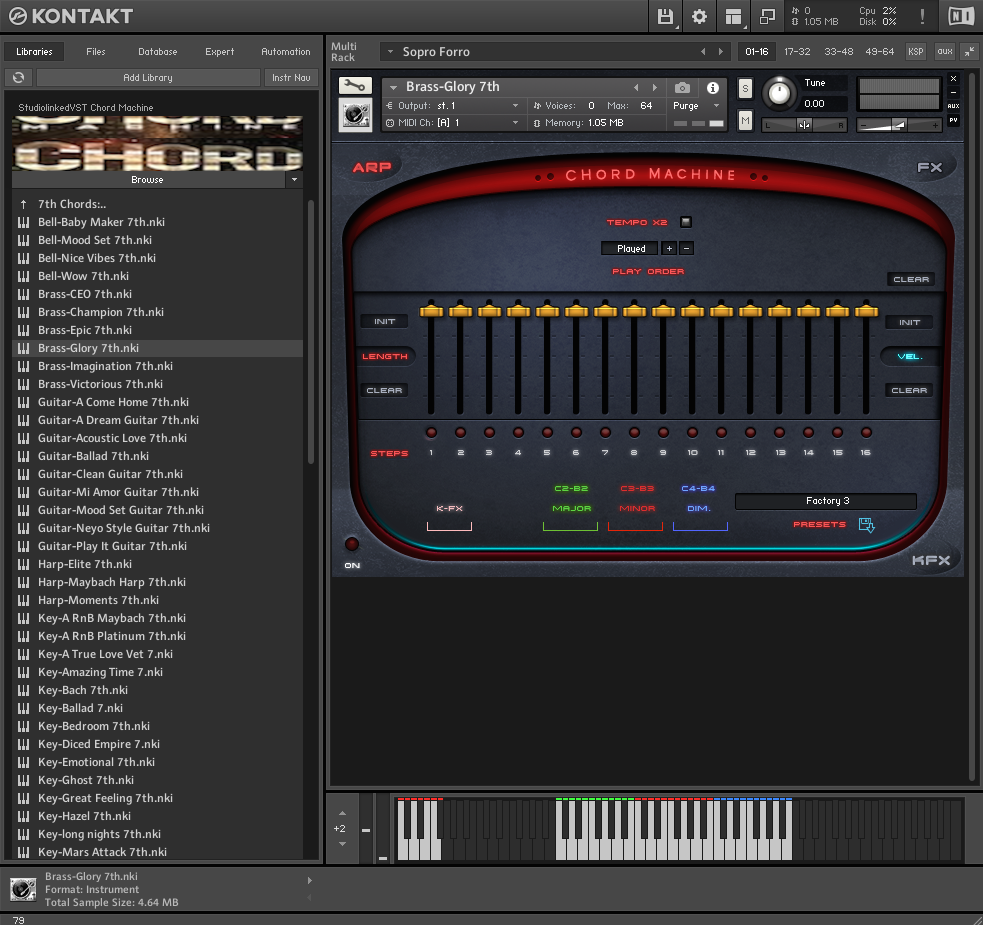Open the Factory 3 presets menu
The height and width of the screenshot is (925, 983).
826,501
